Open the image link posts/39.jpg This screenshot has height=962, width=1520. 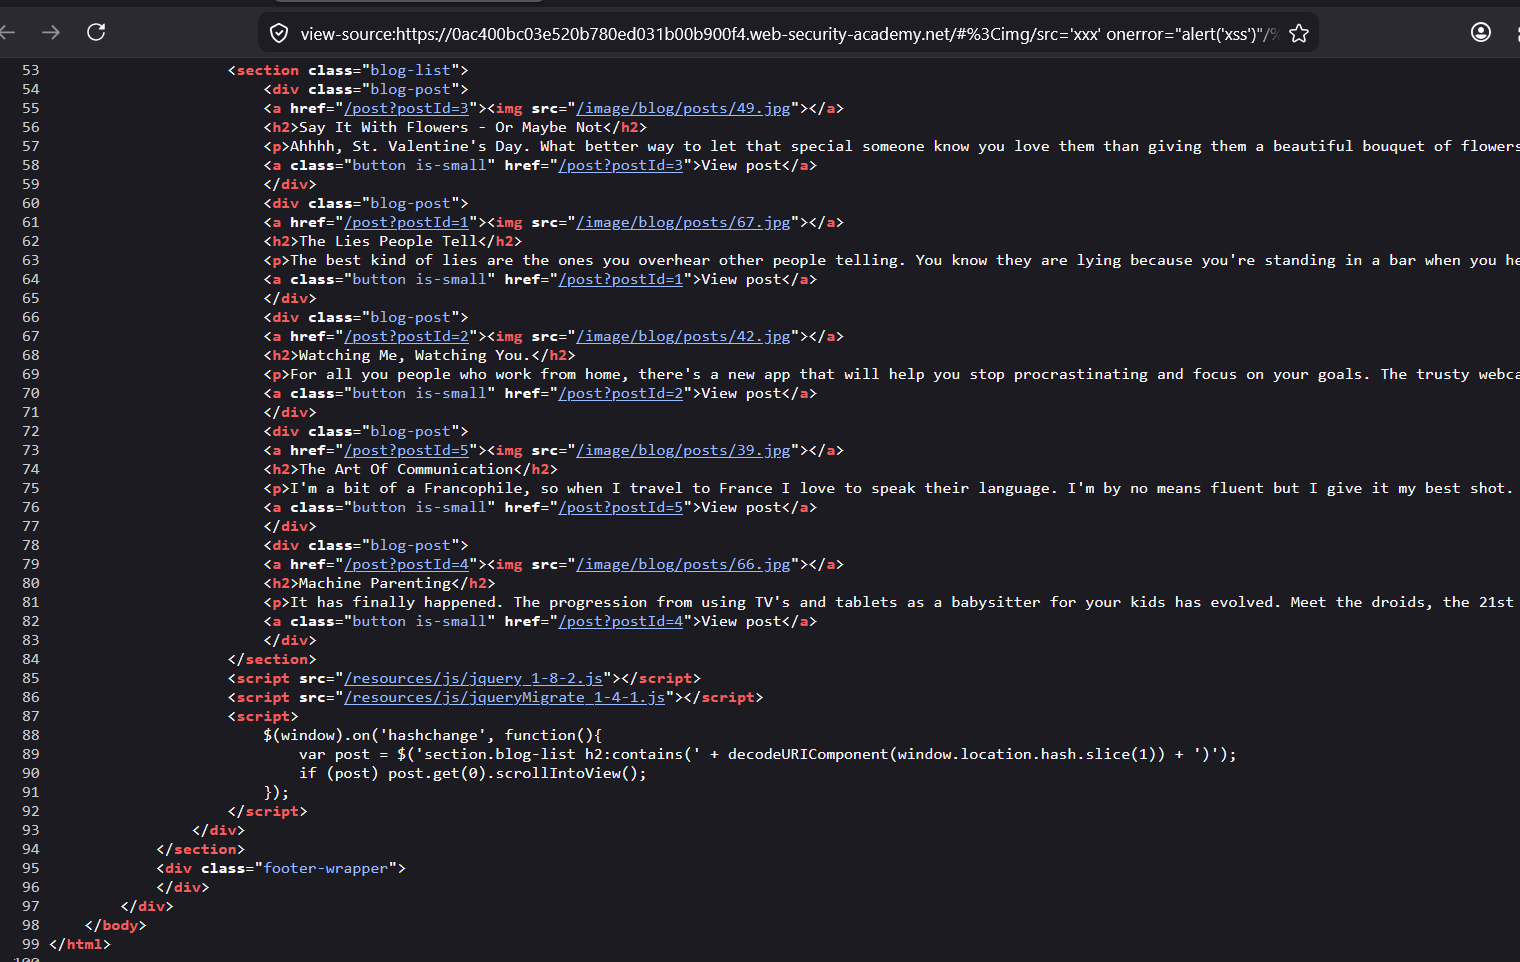(683, 450)
